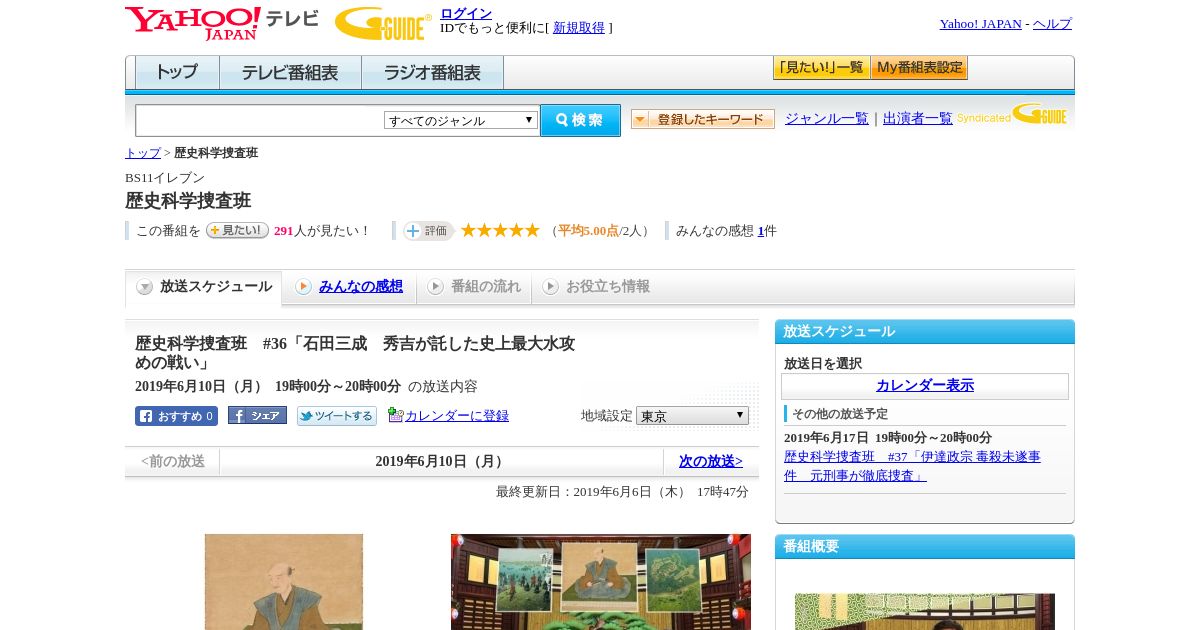The height and width of the screenshot is (630, 1200).
Task: Click the 新規取得 link
Action: point(579,28)
